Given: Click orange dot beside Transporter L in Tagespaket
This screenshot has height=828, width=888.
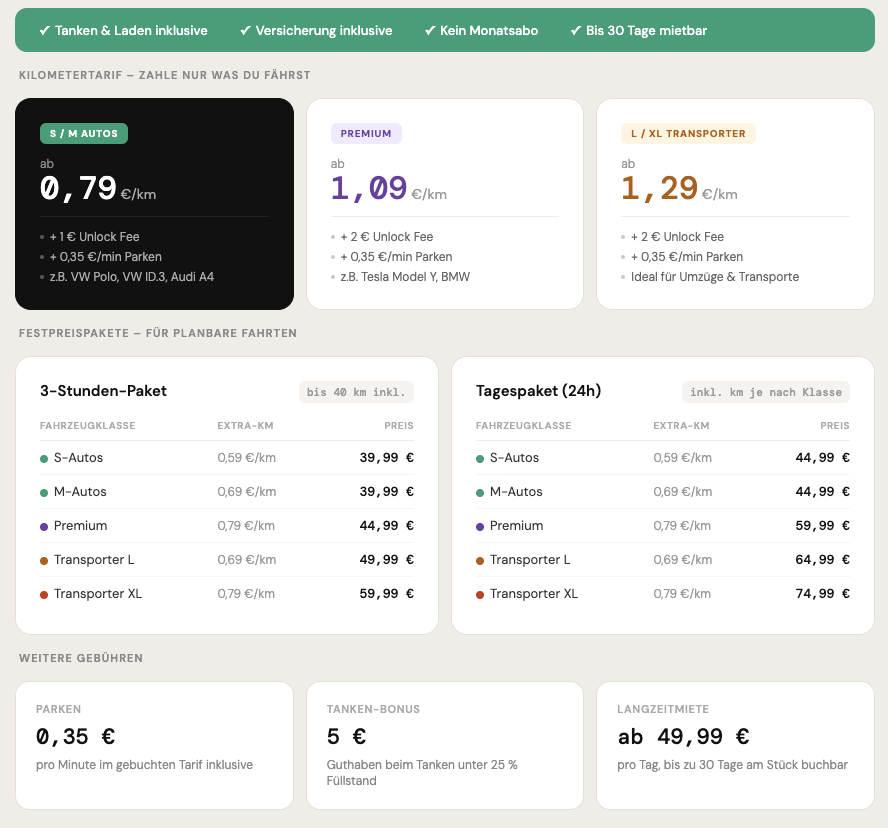Looking at the screenshot, I should point(480,561).
